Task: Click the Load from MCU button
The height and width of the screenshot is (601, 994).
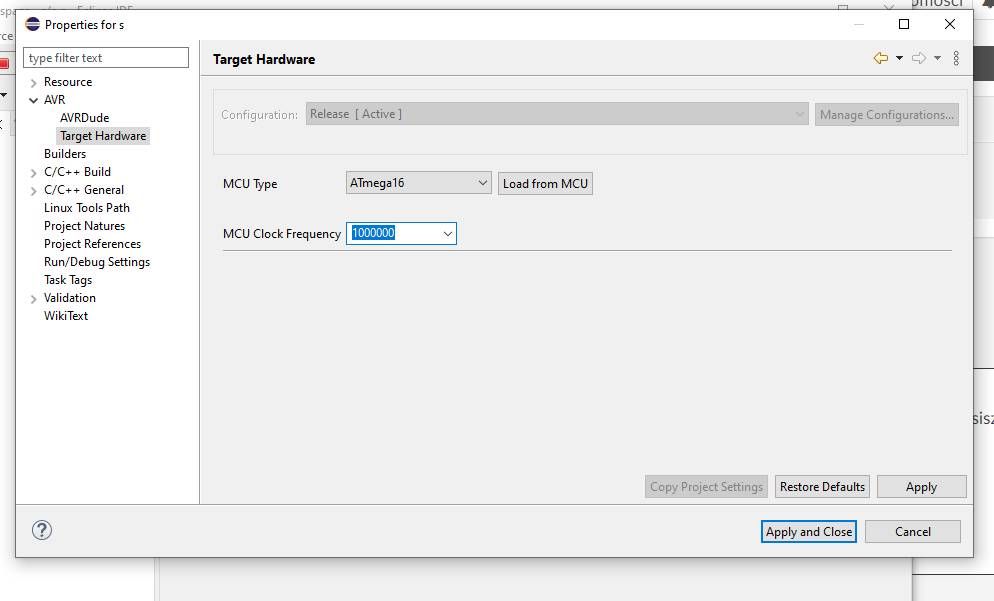Action: coord(545,184)
